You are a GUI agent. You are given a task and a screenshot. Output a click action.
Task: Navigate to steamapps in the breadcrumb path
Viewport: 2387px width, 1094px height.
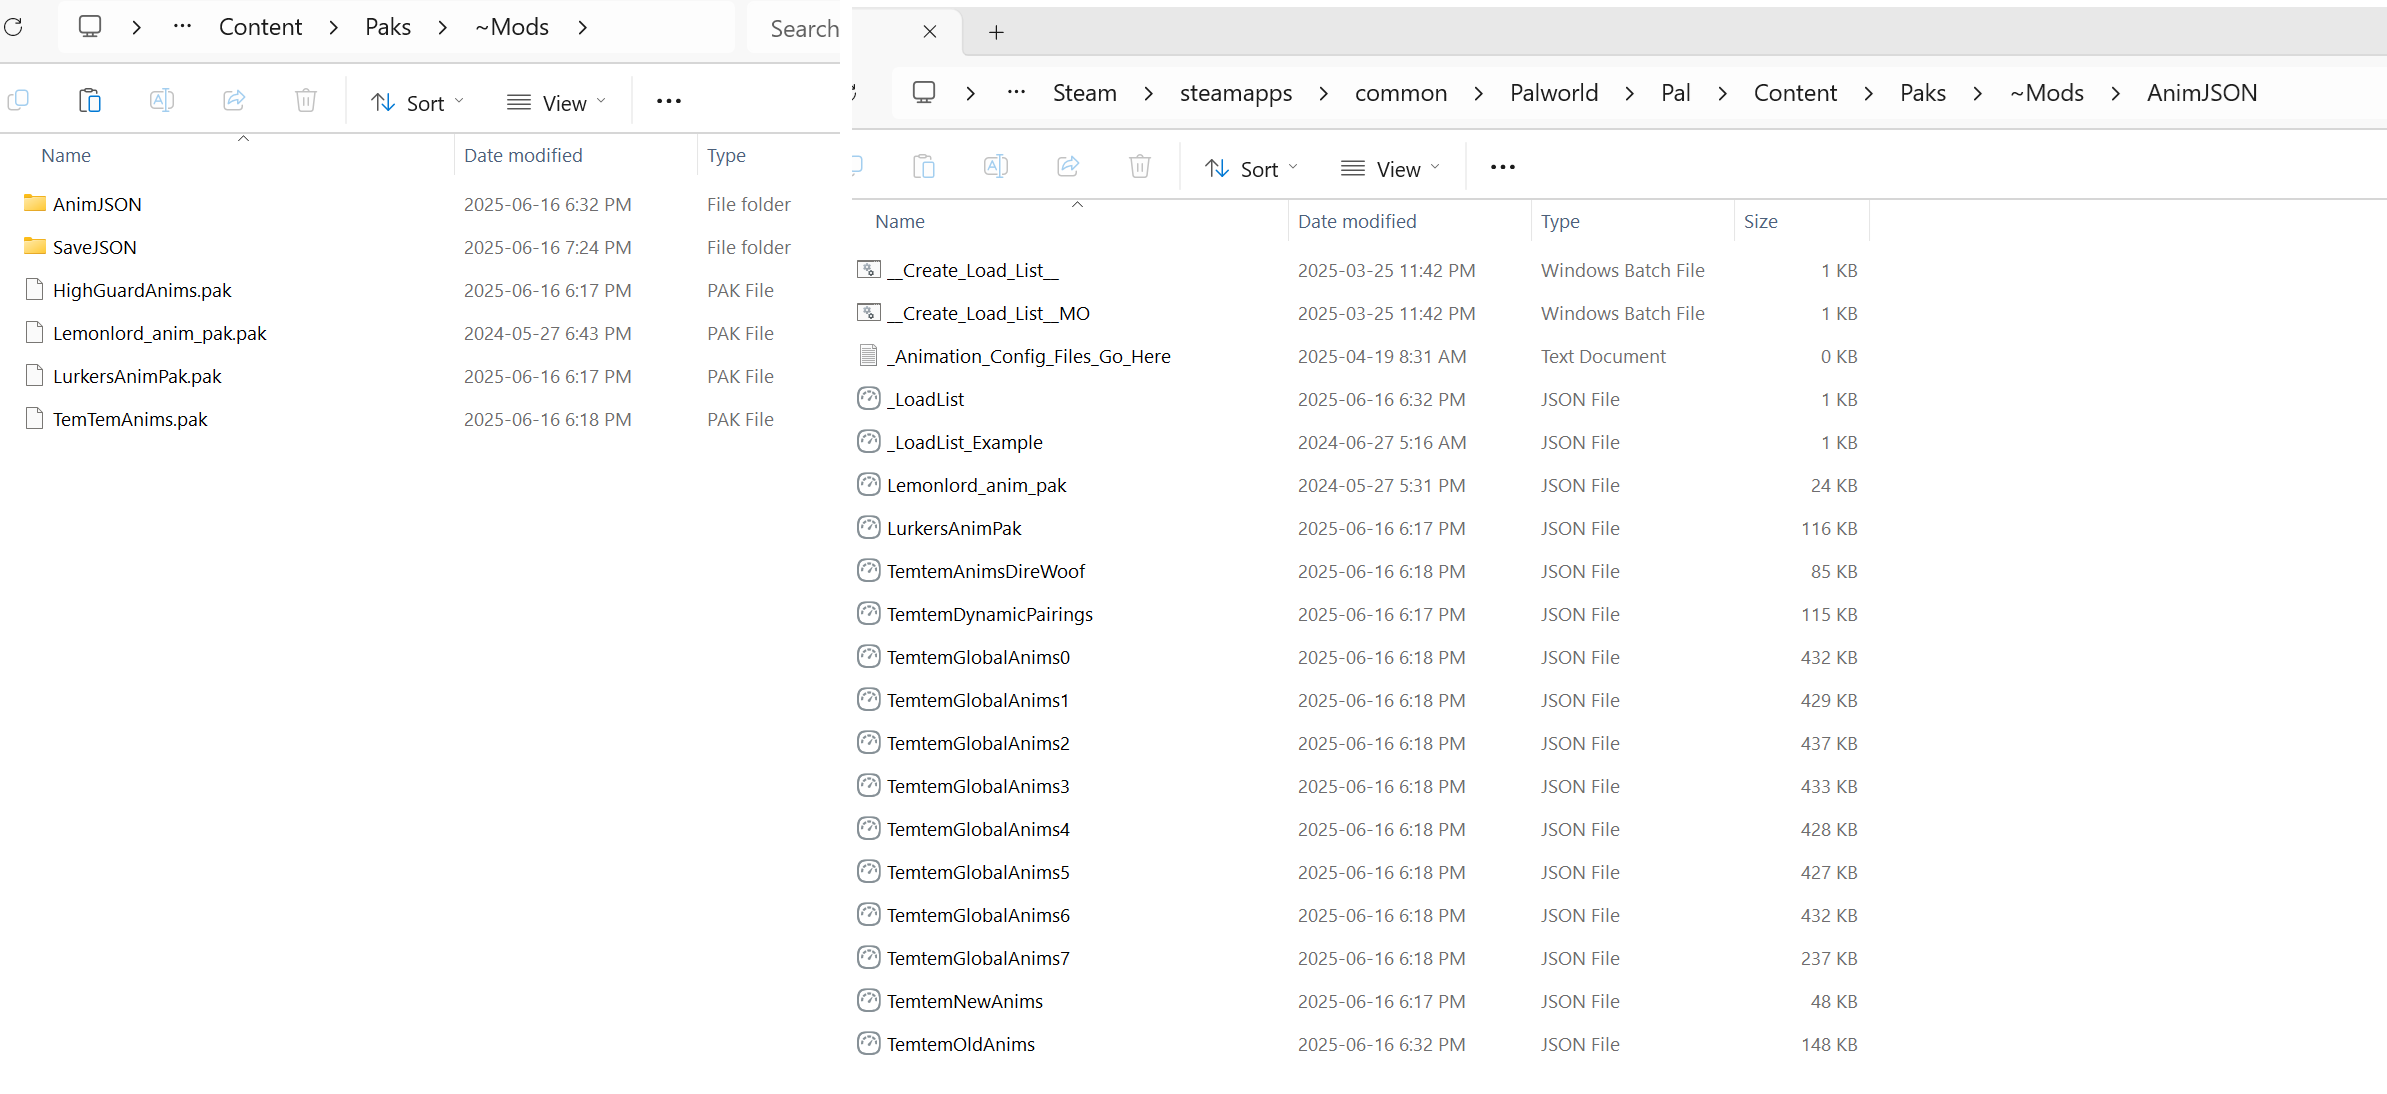pyautogui.click(x=1235, y=93)
